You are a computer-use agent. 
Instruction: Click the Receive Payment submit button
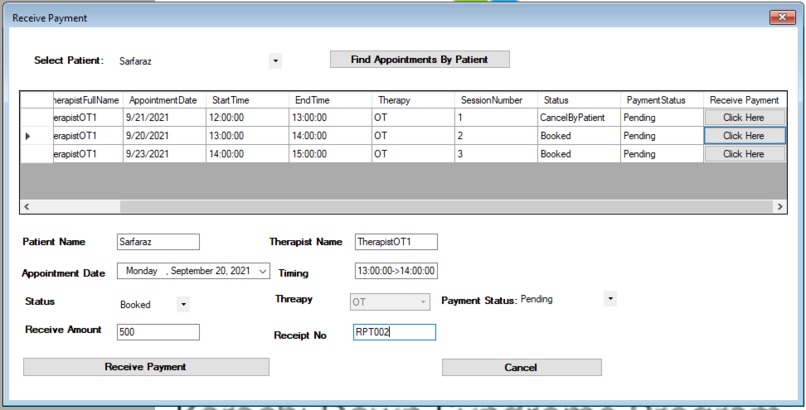146,367
